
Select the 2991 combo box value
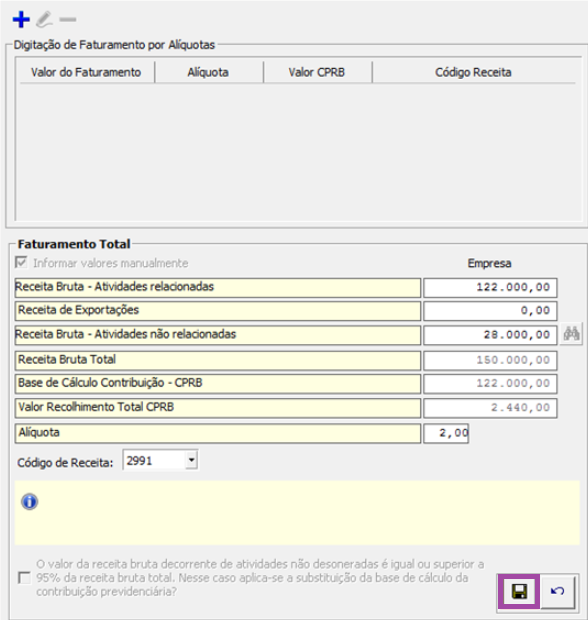154,460
